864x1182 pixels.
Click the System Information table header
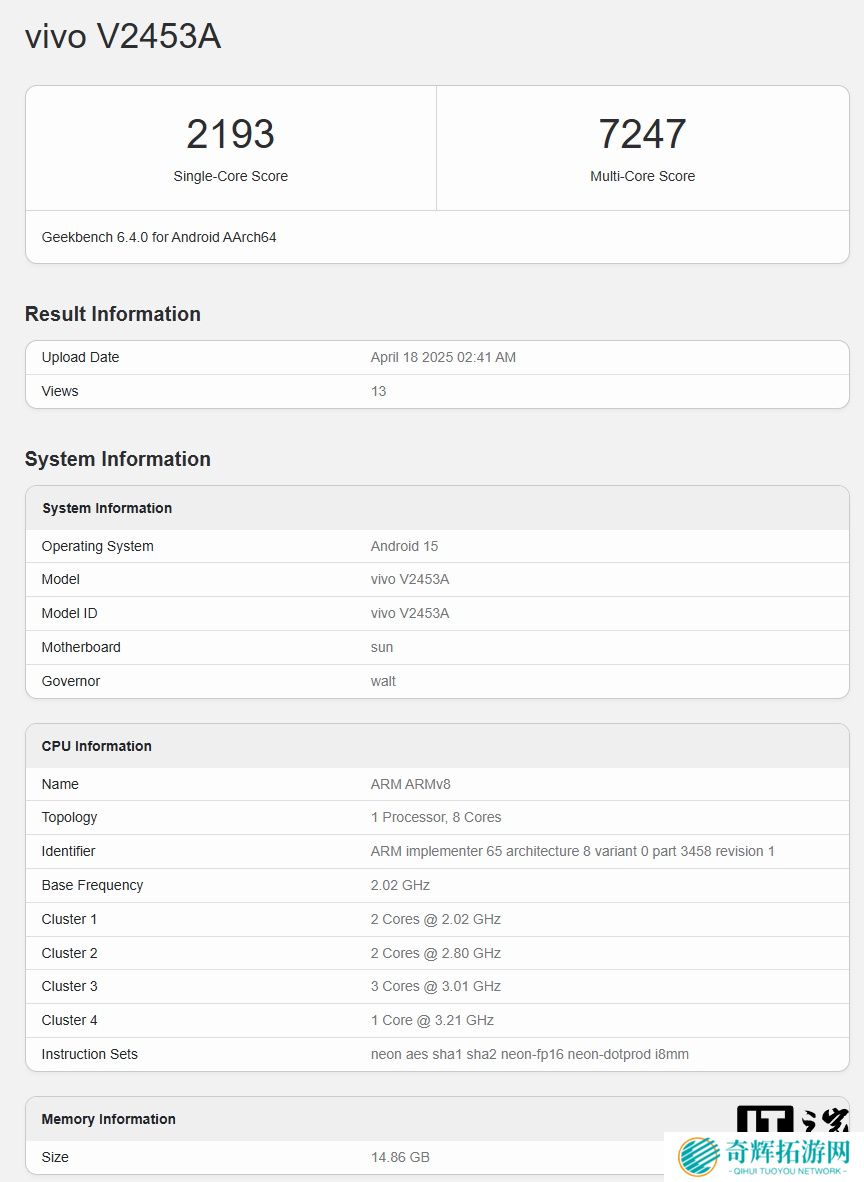107,508
